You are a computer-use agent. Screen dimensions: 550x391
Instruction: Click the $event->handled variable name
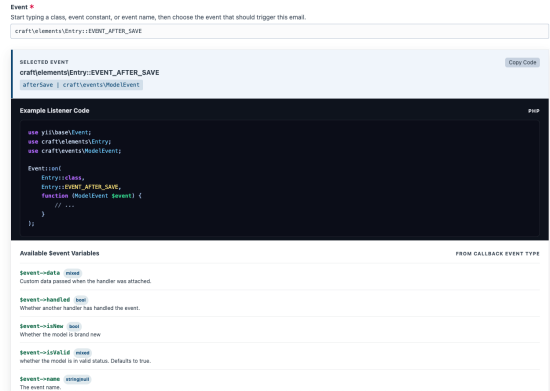point(45,299)
